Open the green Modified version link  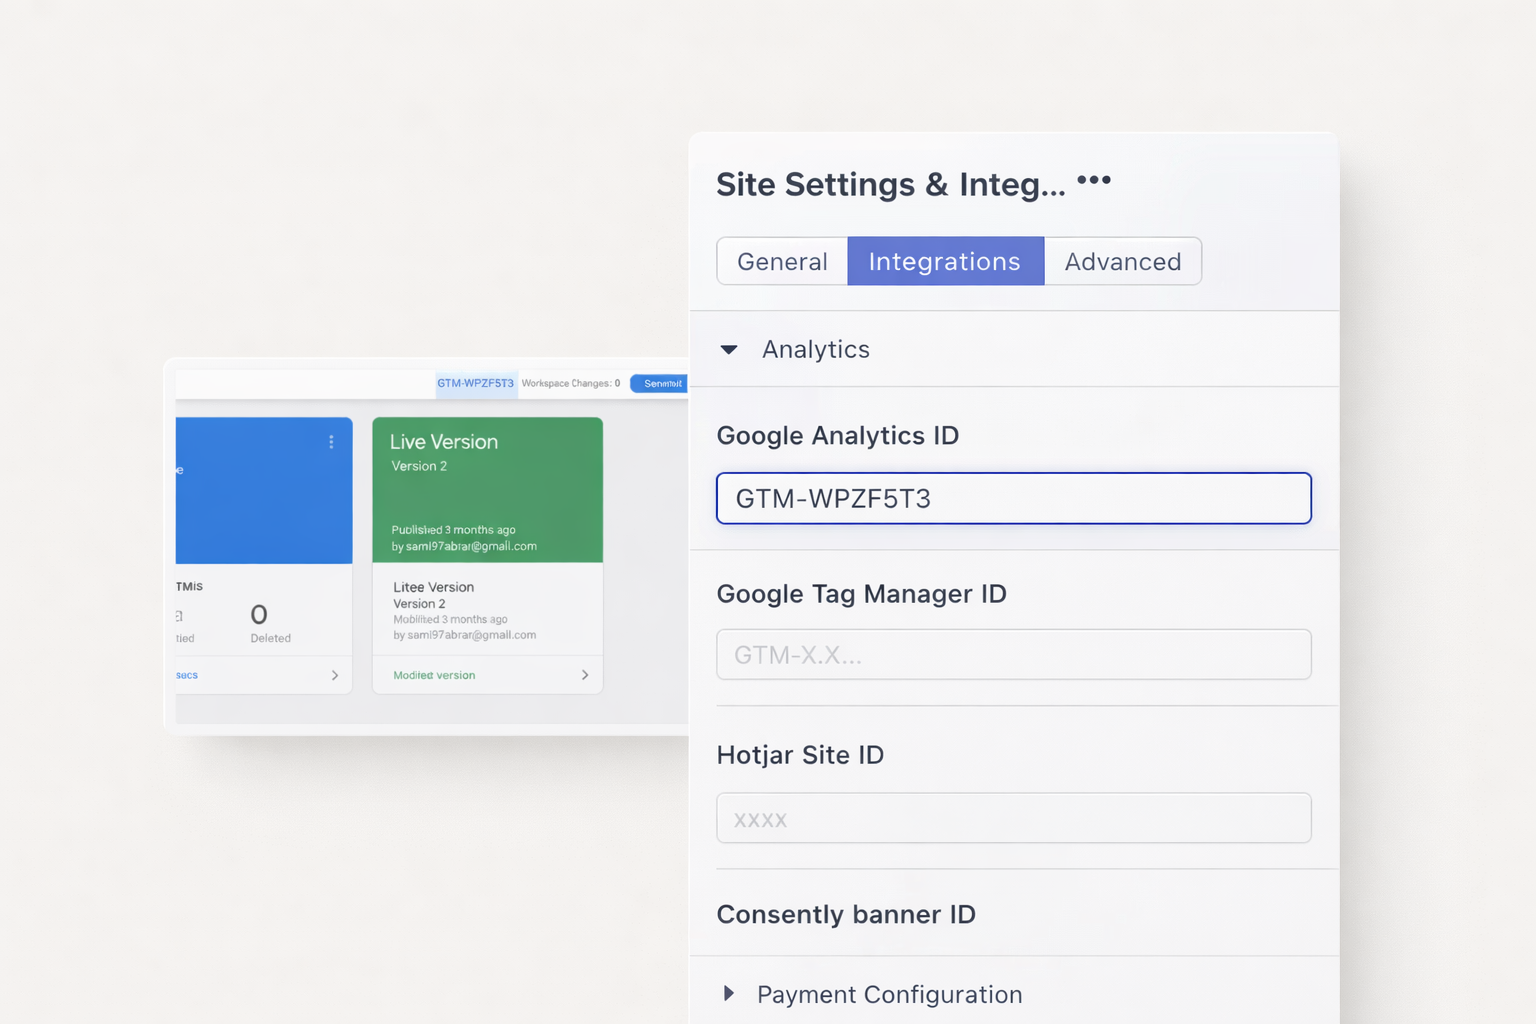coord(434,675)
